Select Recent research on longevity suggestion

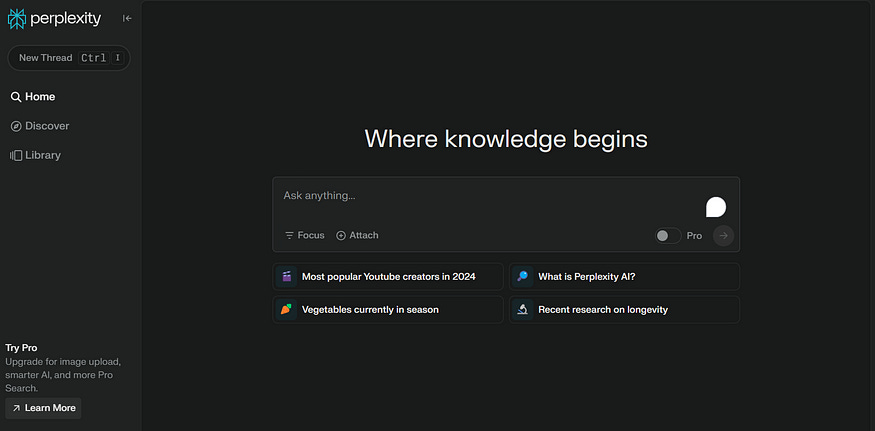point(624,309)
